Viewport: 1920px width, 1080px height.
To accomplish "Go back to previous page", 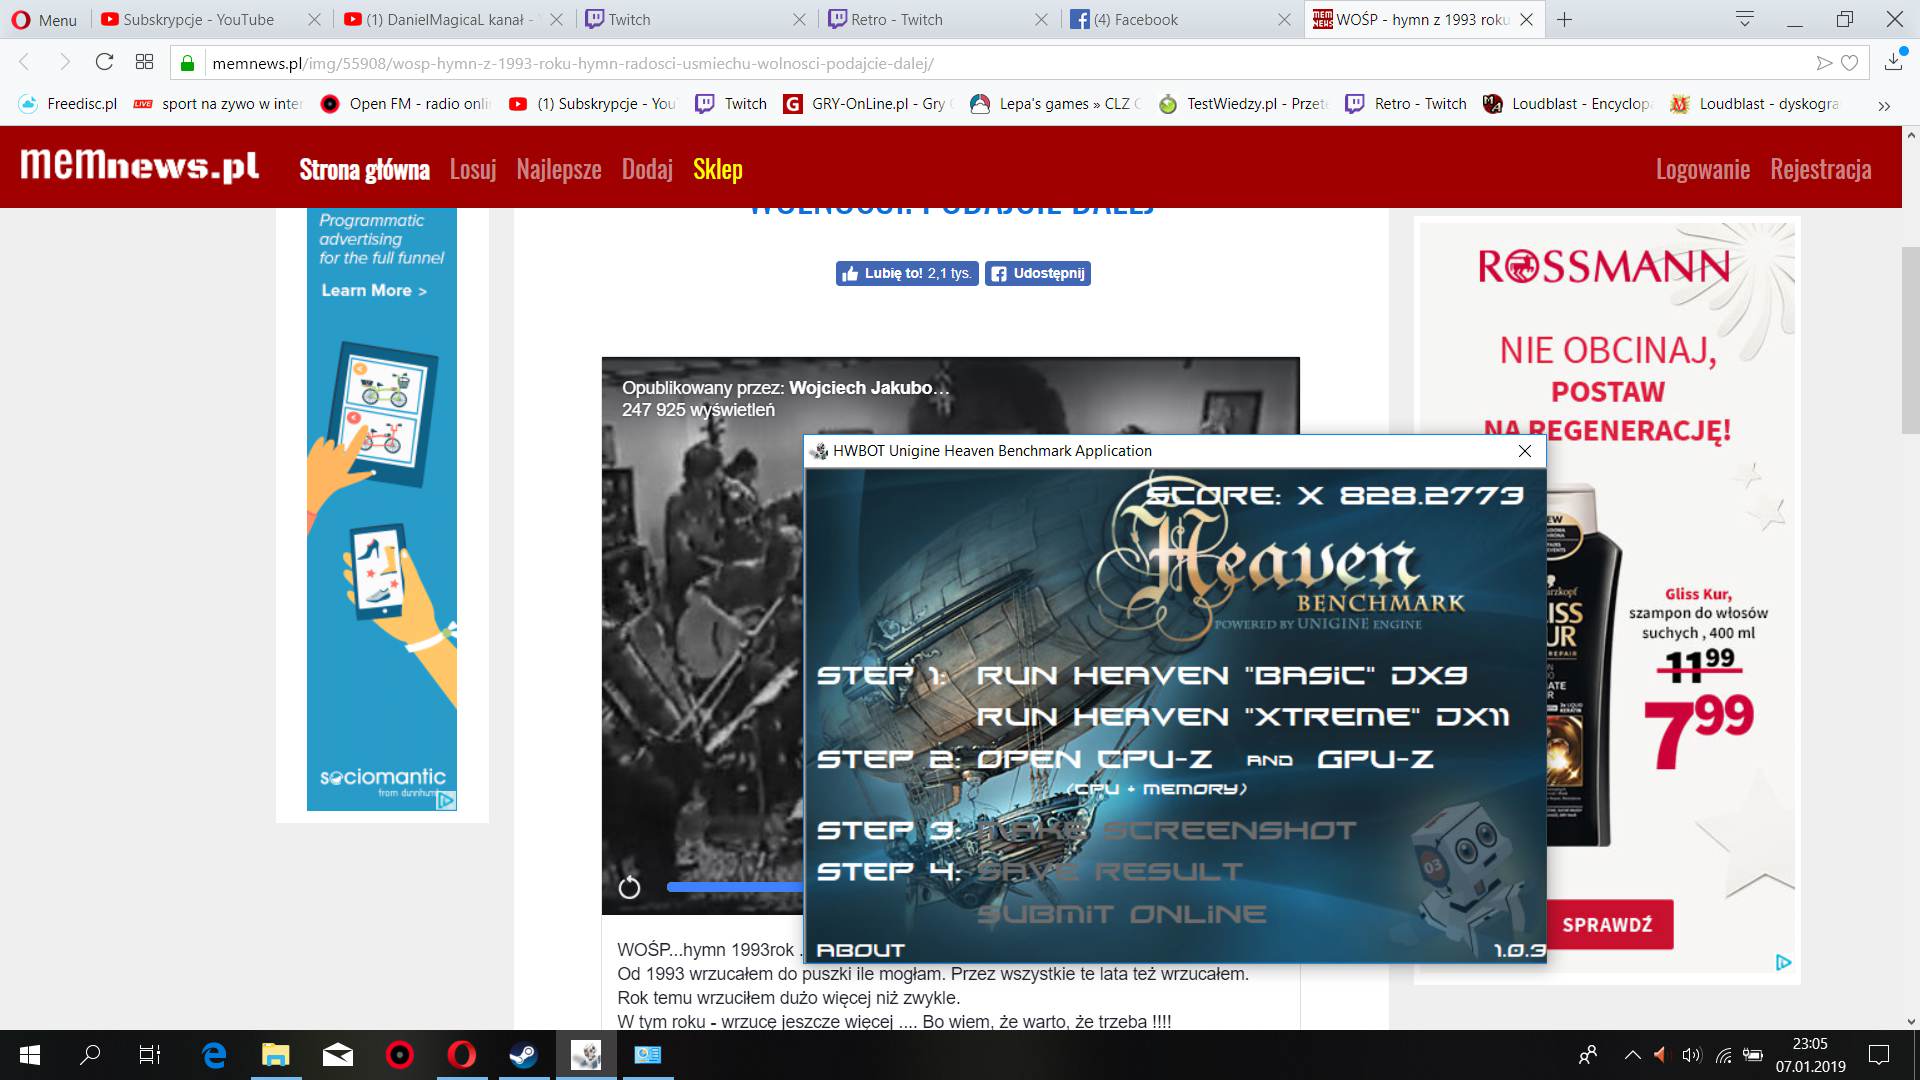I will coord(25,62).
